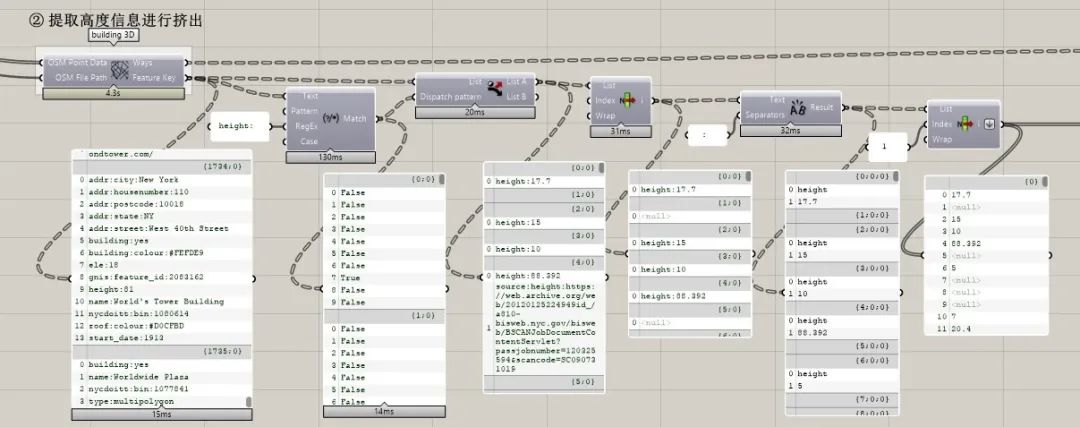The image size is (1080, 427).
Task: Click the 130ms profiler label
Action: 331,157
